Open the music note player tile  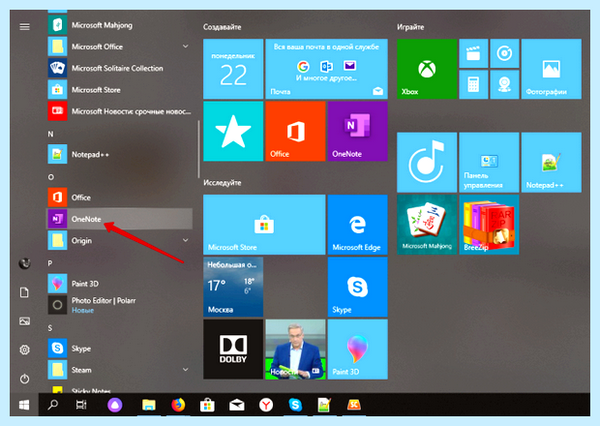tap(427, 162)
